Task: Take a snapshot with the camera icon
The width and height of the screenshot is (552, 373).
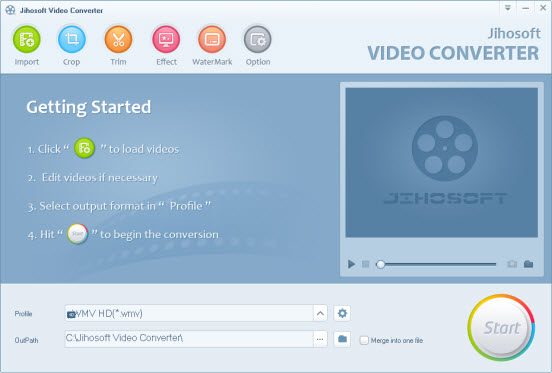Action: point(512,264)
